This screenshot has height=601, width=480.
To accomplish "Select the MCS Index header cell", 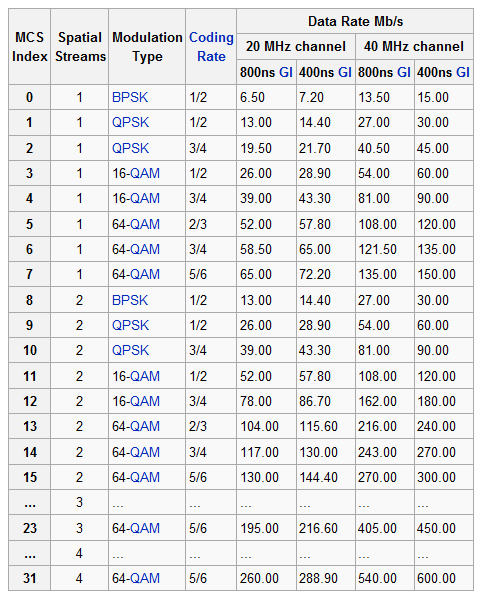I will click(30, 47).
